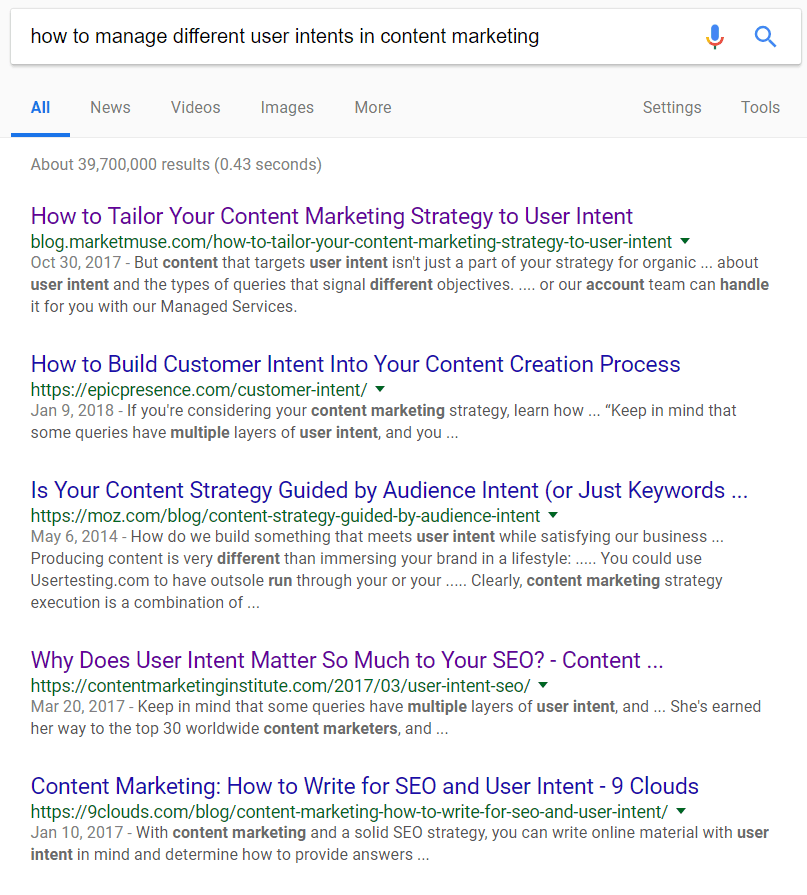The height and width of the screenshot is (895, 807).
Task: Open the search Tools options
Action: click(x=760, y=108)
